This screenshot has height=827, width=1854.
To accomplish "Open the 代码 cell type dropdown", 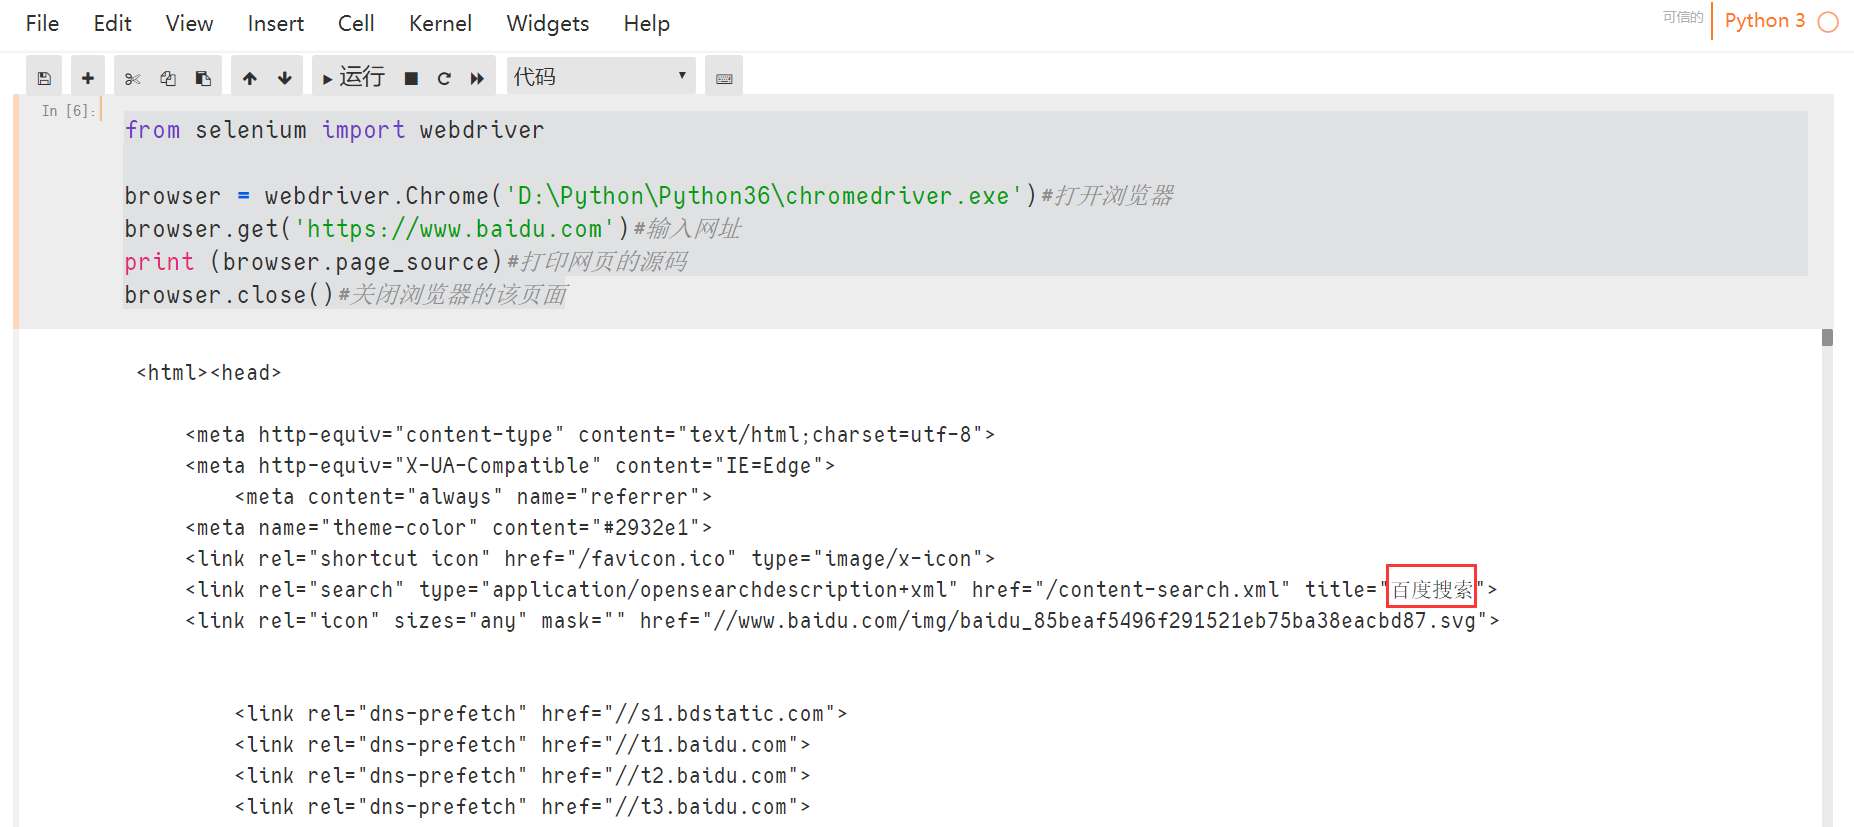I will pos(601,76).
